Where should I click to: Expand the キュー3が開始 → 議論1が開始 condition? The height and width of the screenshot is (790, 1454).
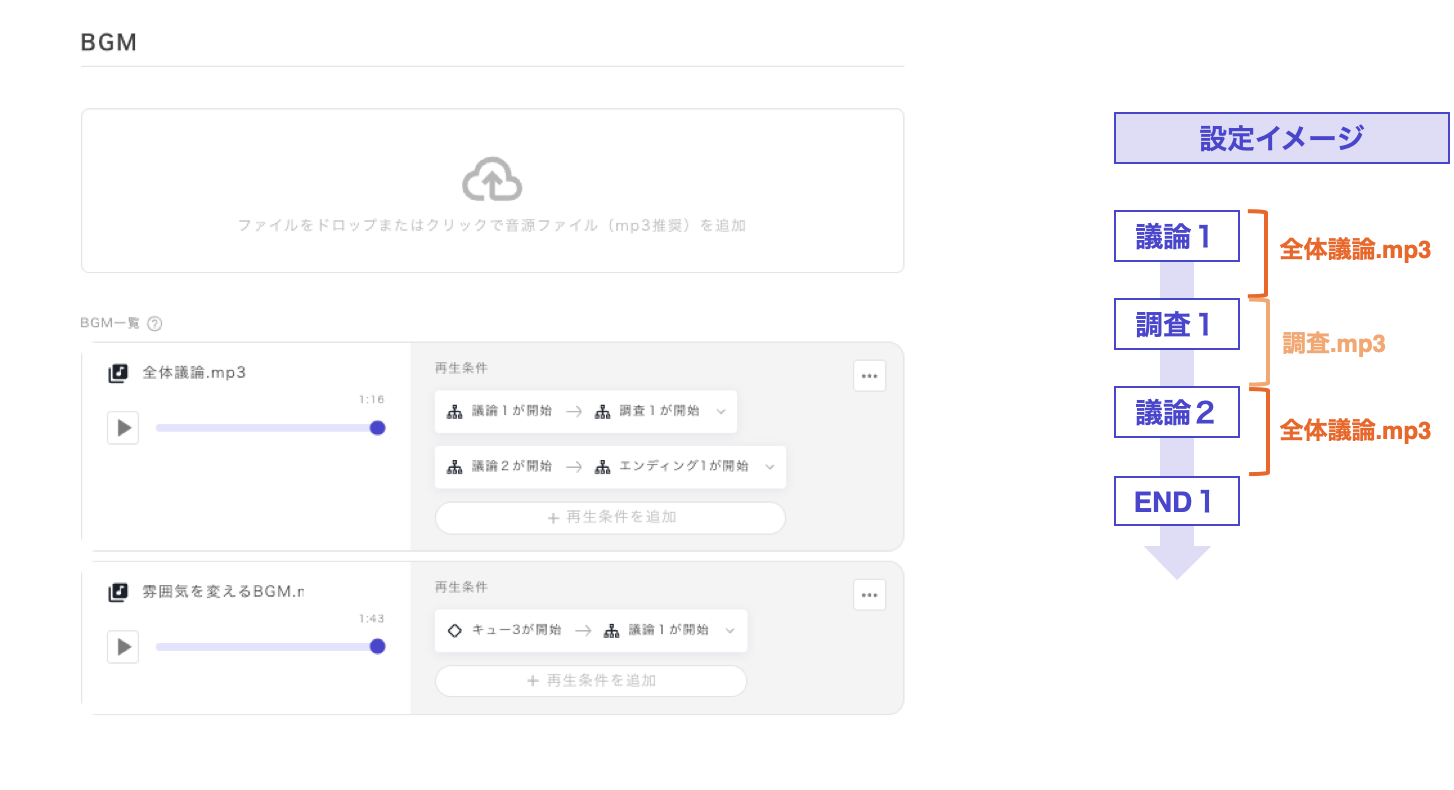(730, 631)
